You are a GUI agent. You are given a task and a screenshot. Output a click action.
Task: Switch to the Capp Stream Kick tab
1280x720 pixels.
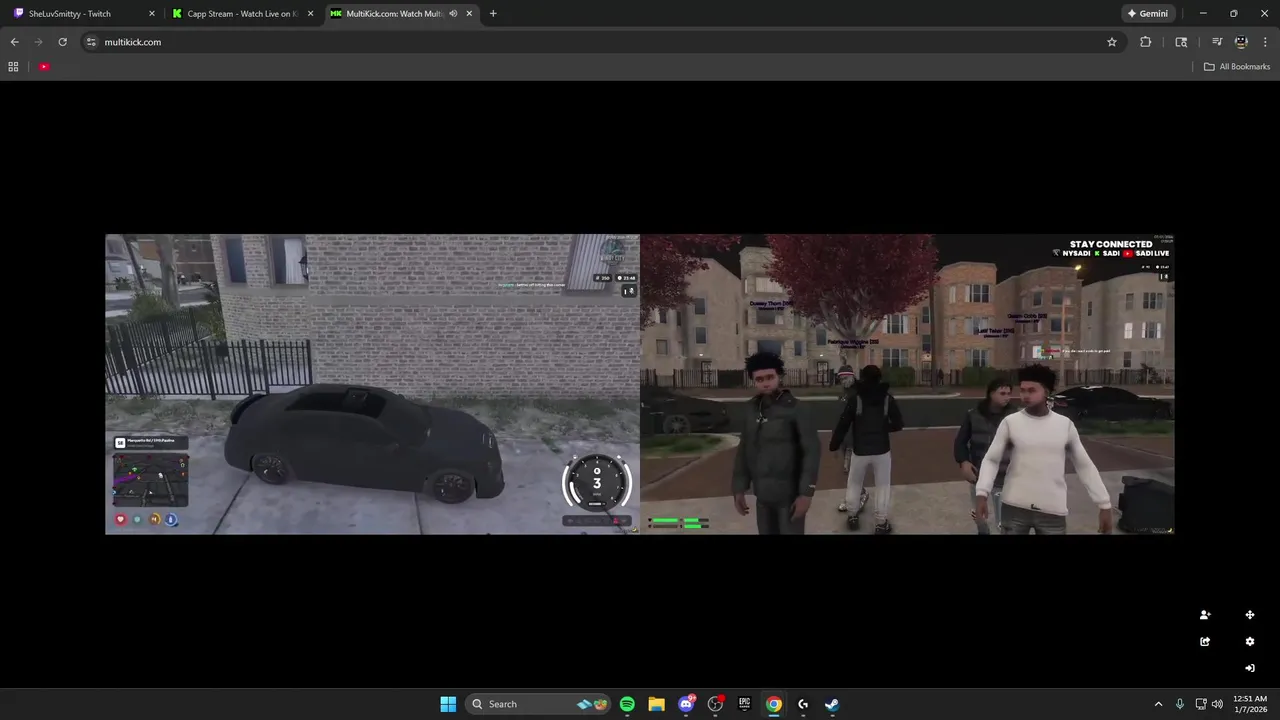pos(240,14)
